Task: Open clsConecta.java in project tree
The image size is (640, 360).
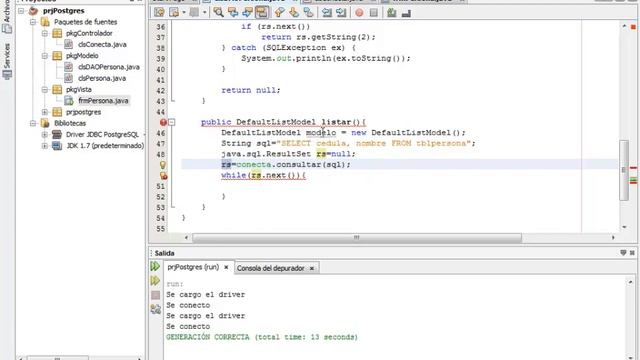Action: pyautogui.click(x=102, y=44)
